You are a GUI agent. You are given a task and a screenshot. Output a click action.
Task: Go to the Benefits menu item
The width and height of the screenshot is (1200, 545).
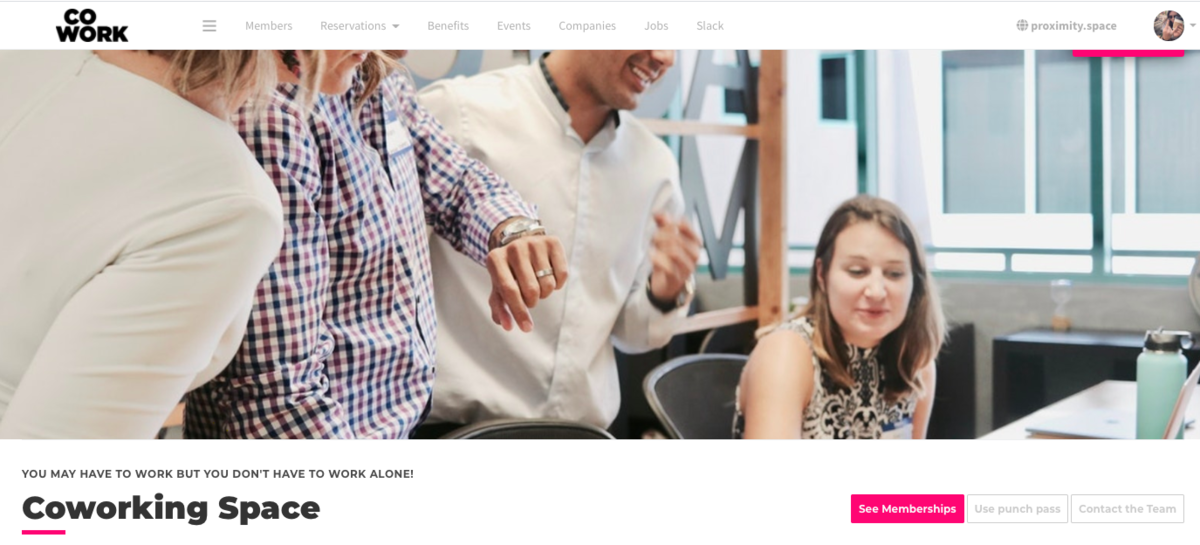click(x=448, y=26)
